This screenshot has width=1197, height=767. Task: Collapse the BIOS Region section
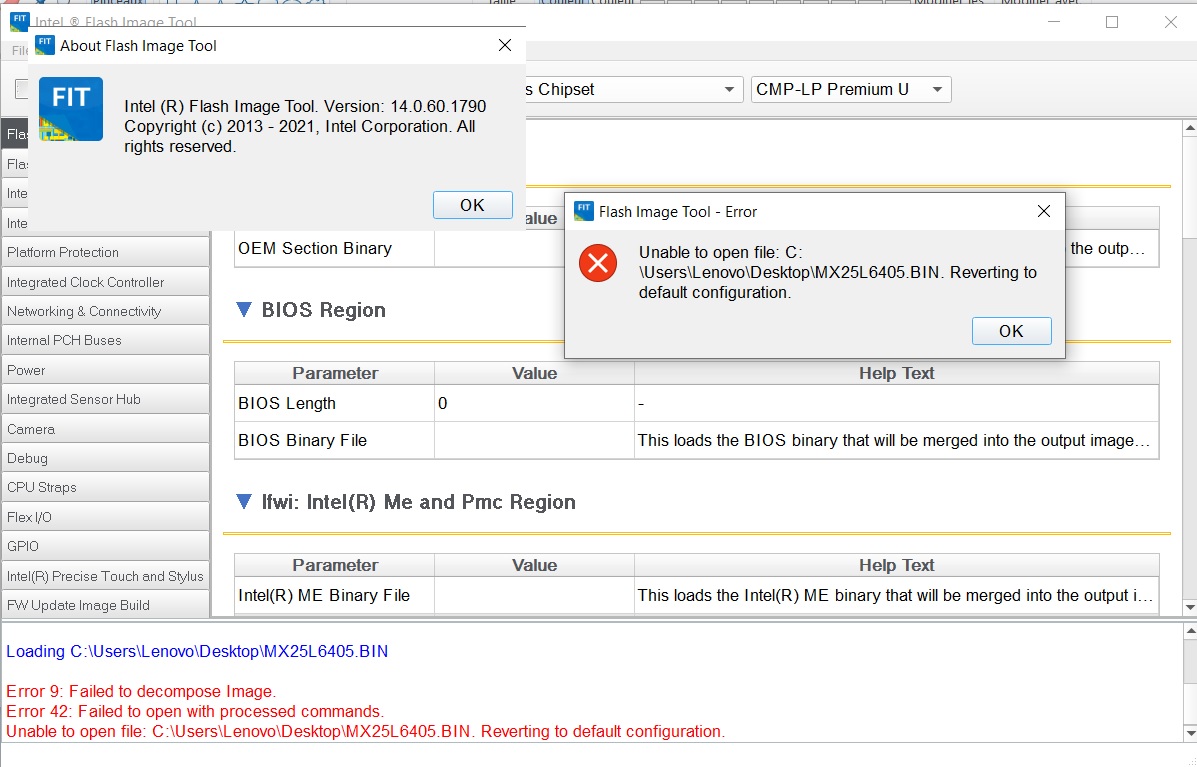pyautogui.click(x=244, y=310)
